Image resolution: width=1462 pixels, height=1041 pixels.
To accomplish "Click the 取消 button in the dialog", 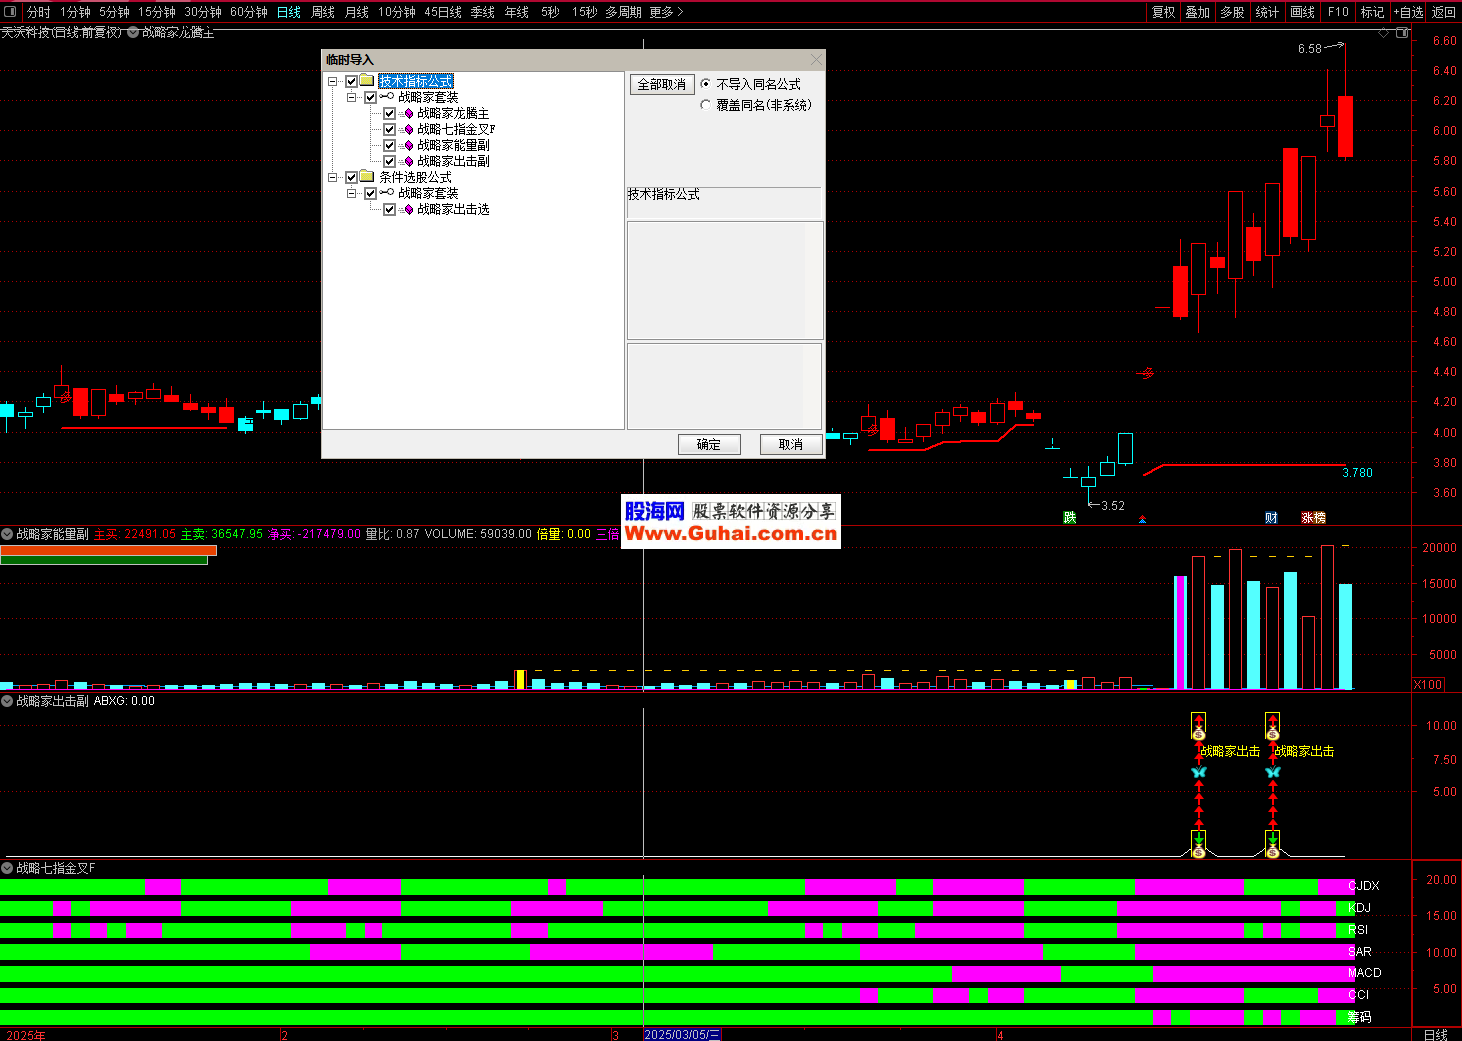I will 791,444.
